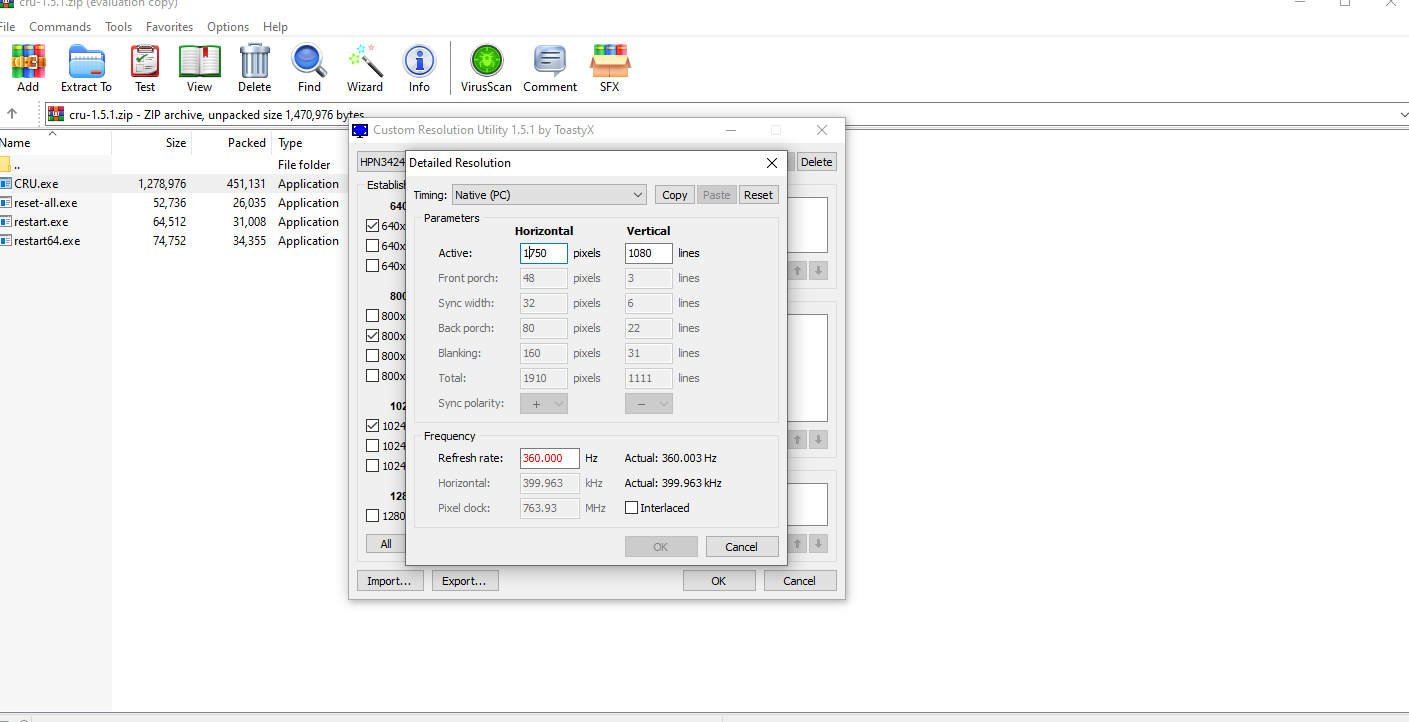Click the Copy timing button
Viewport: 1409px width, 722px height.
[x=675, y=195]
